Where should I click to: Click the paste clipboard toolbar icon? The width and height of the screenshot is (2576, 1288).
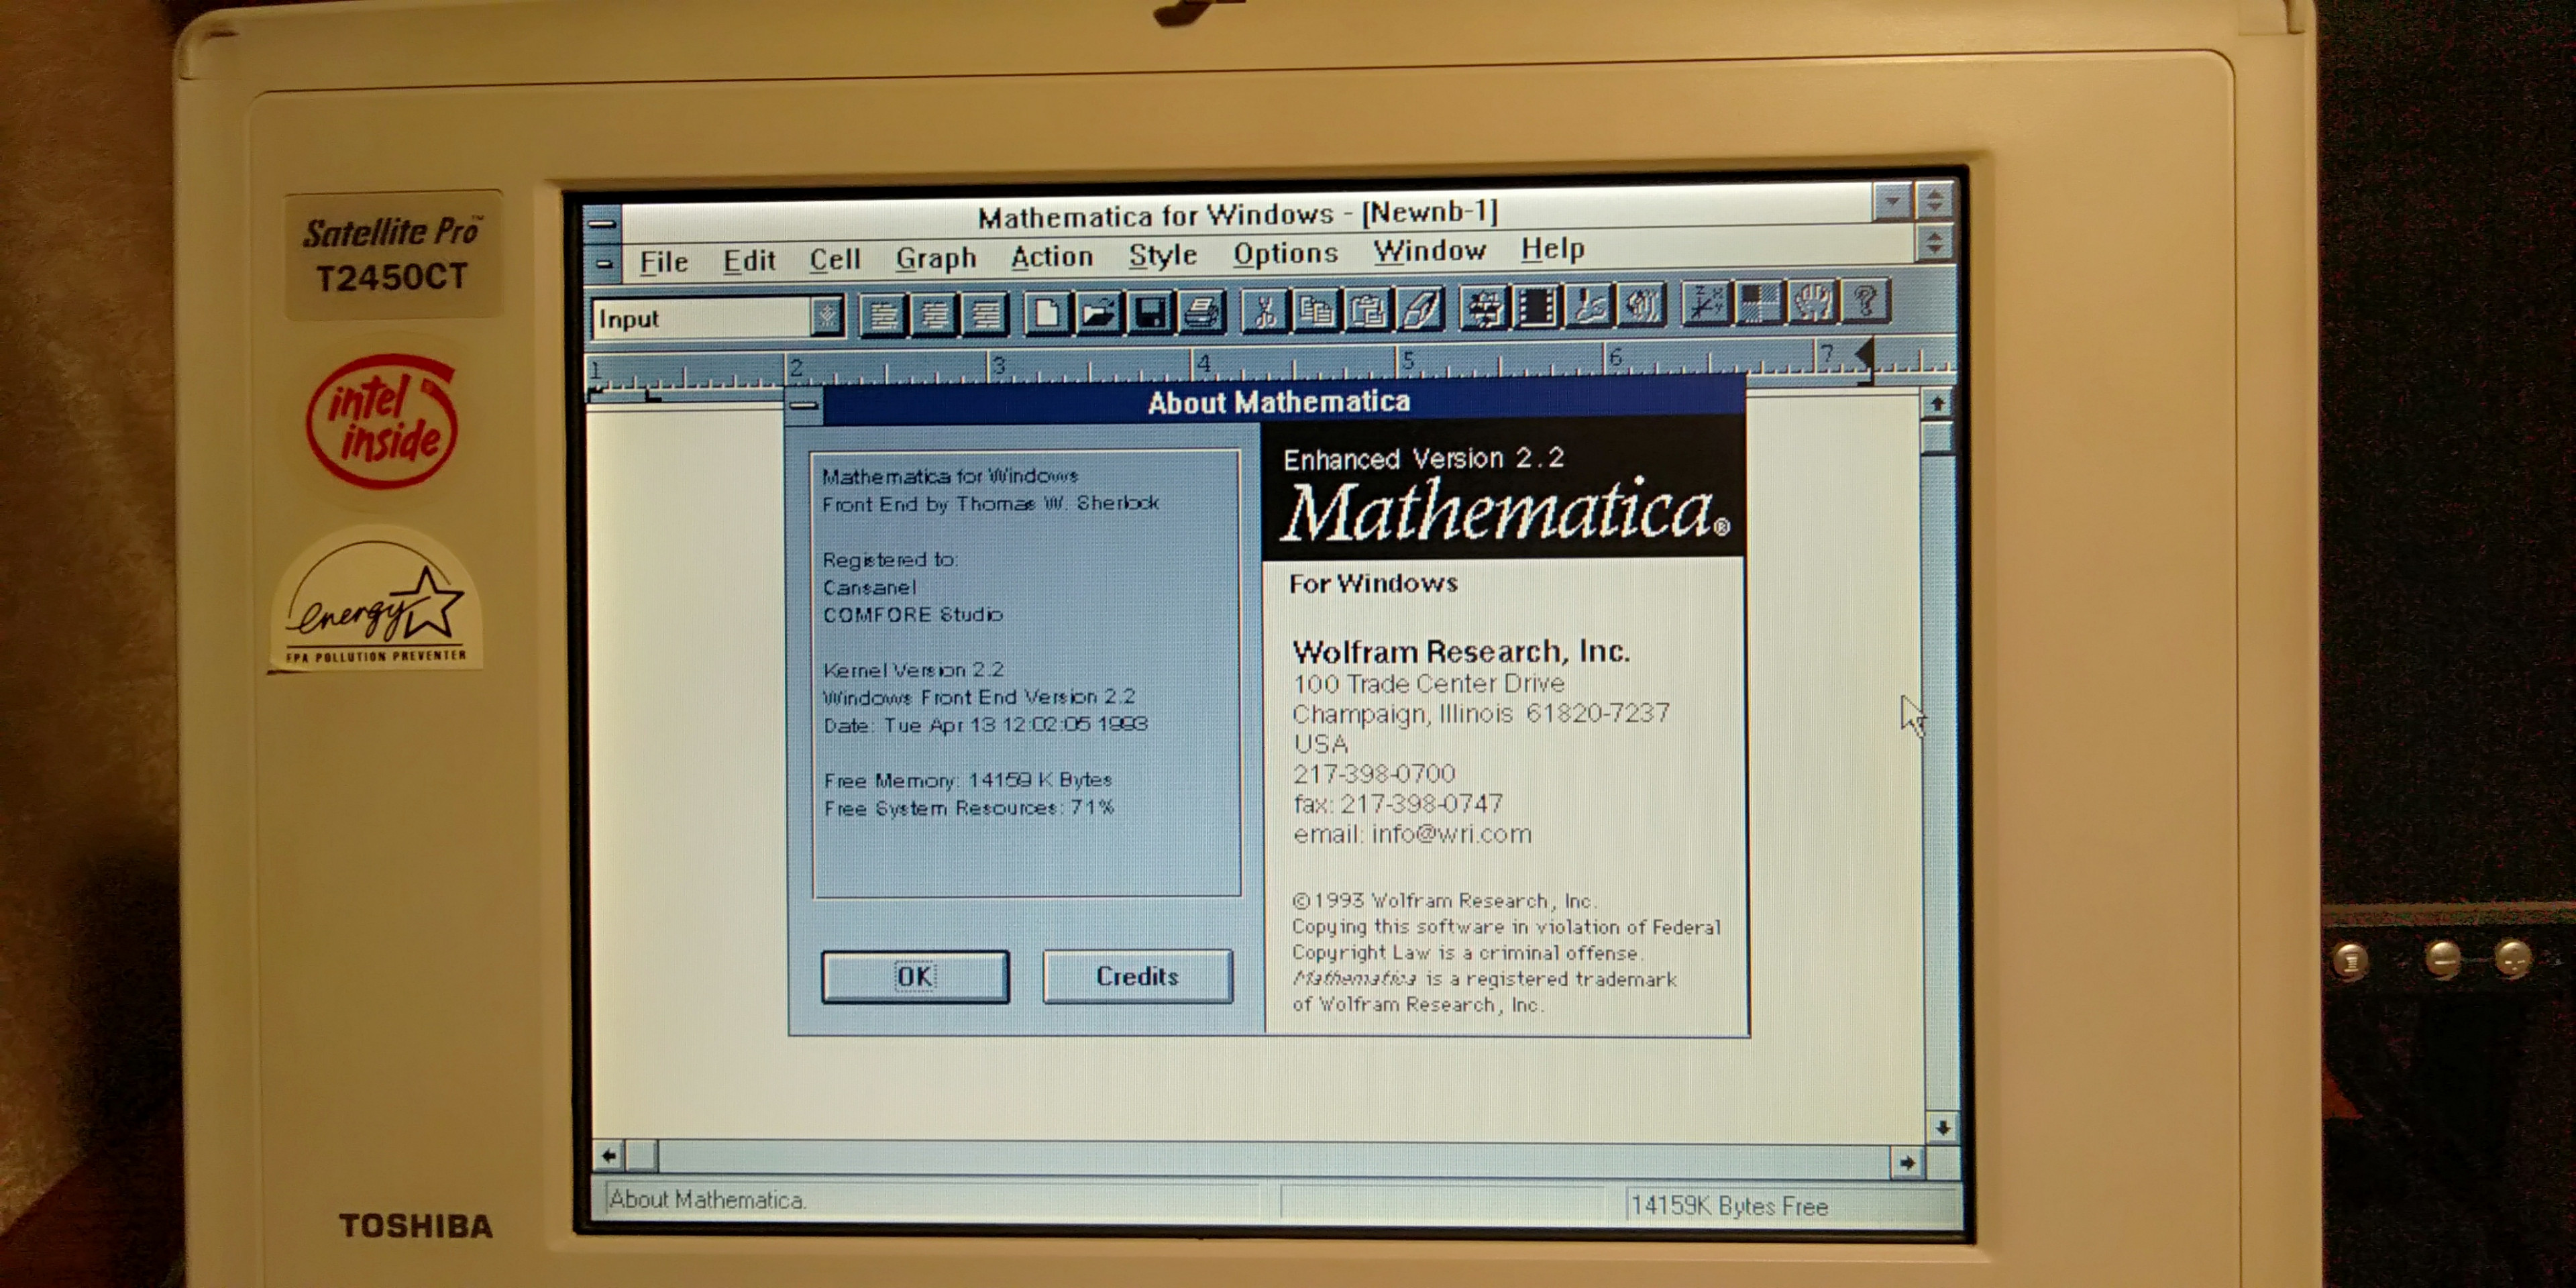point(1368,308)
